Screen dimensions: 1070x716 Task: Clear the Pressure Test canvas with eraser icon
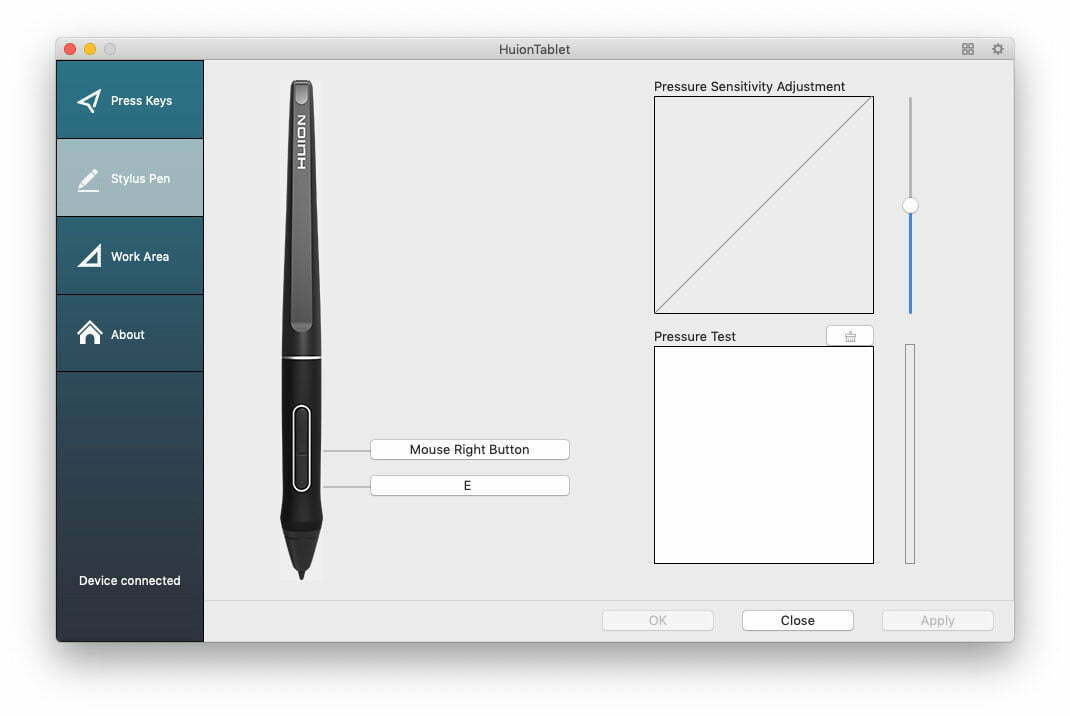[850, 336]
